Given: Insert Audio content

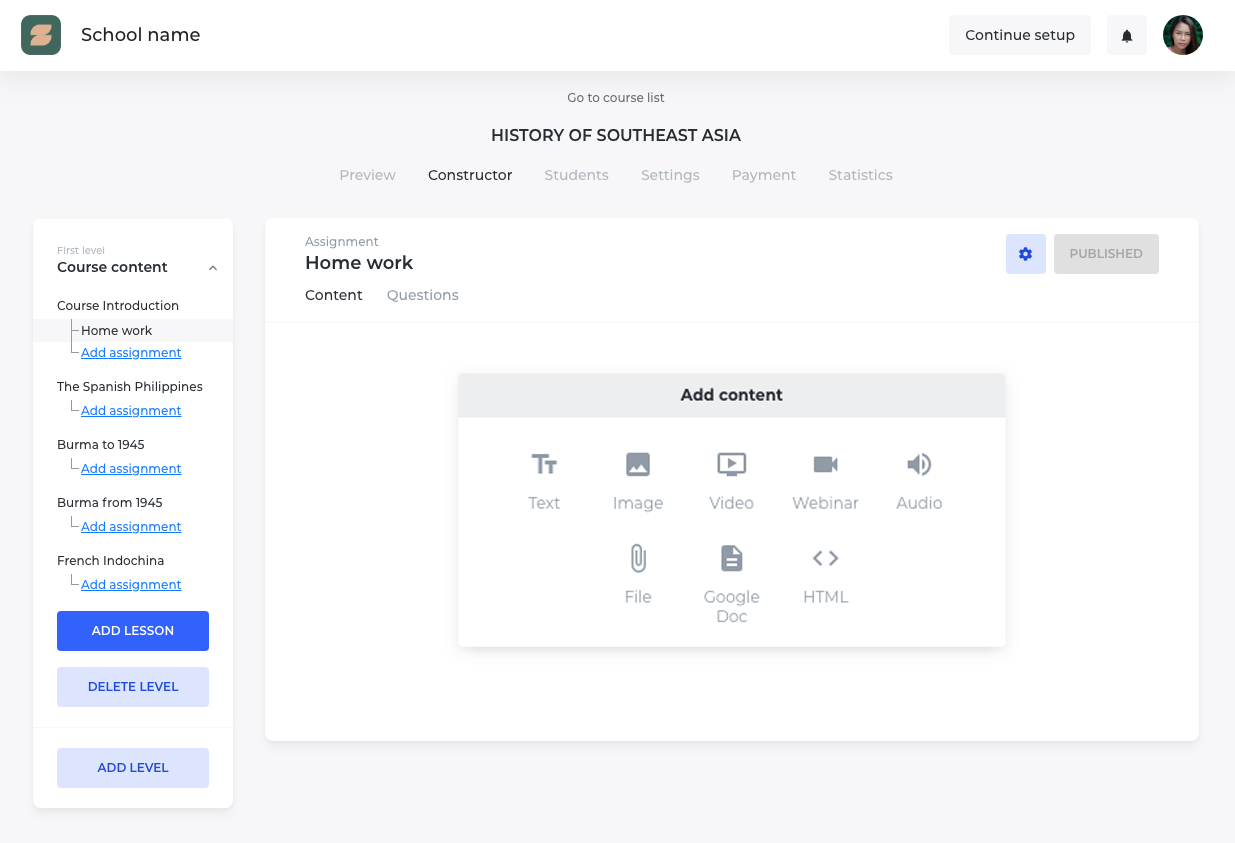Looking at the screenshot, I should pyautogui.click(x=918, y=480).
